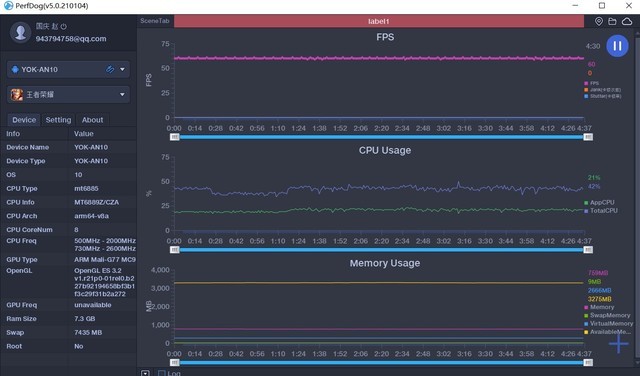Switch to the Setting tab
Screen dimensions: 640x376
(x=58, y=120)
